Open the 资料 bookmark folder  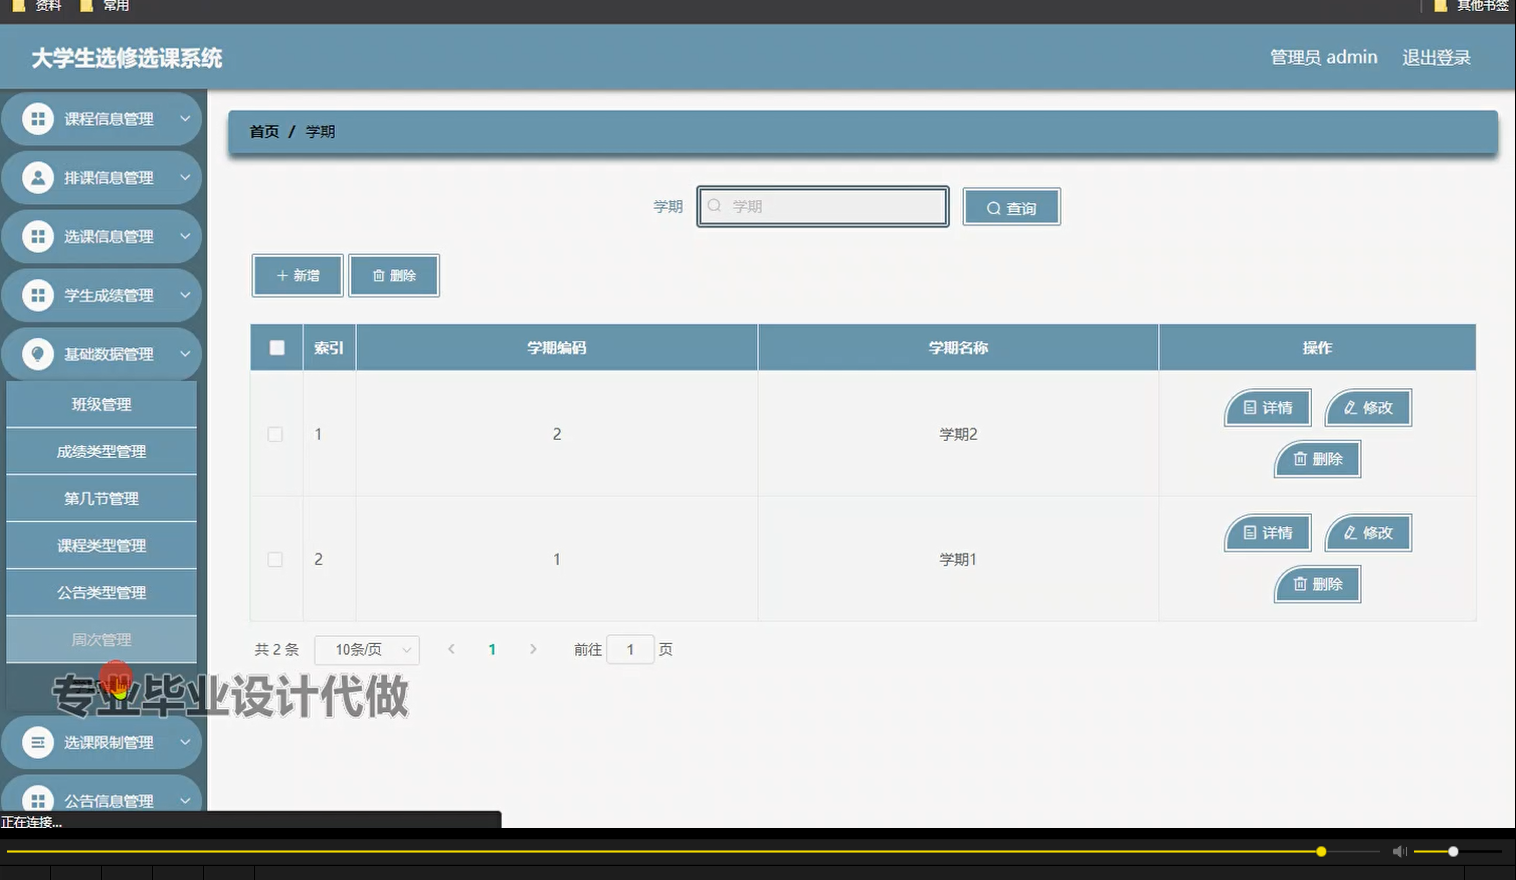pyautogui.click(x=37, y=6)
